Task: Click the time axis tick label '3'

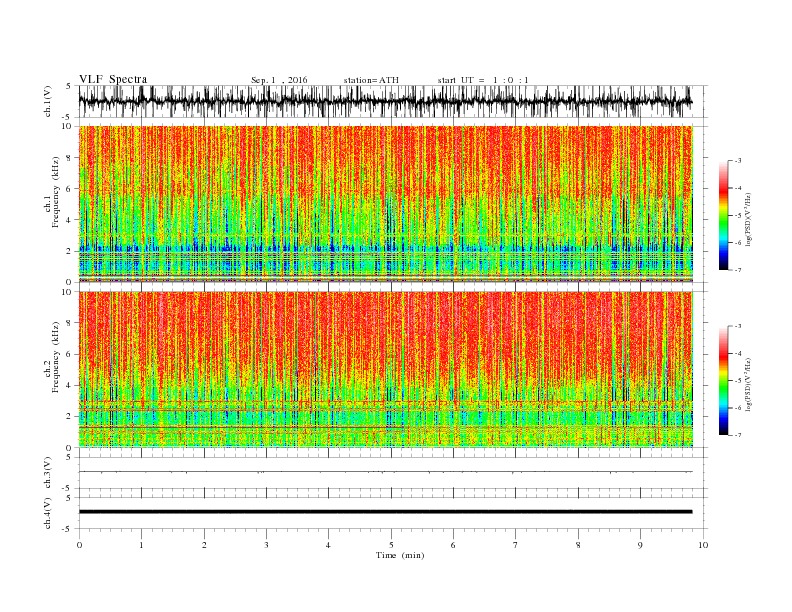Action: point(266,545)
